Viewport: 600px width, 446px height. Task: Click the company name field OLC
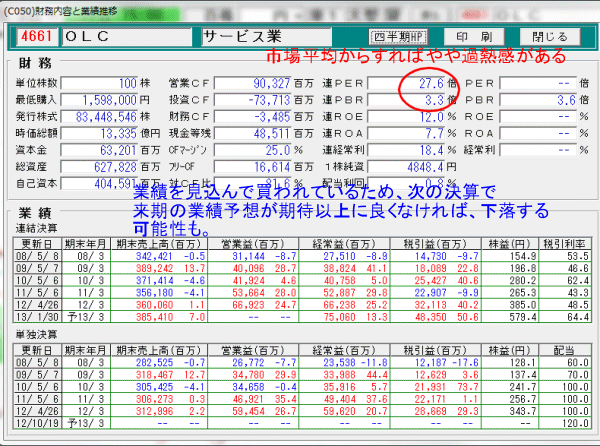126,37
